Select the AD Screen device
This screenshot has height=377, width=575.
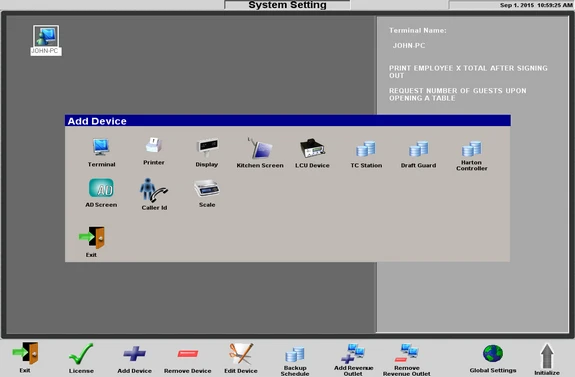click(x=101, y=193)
